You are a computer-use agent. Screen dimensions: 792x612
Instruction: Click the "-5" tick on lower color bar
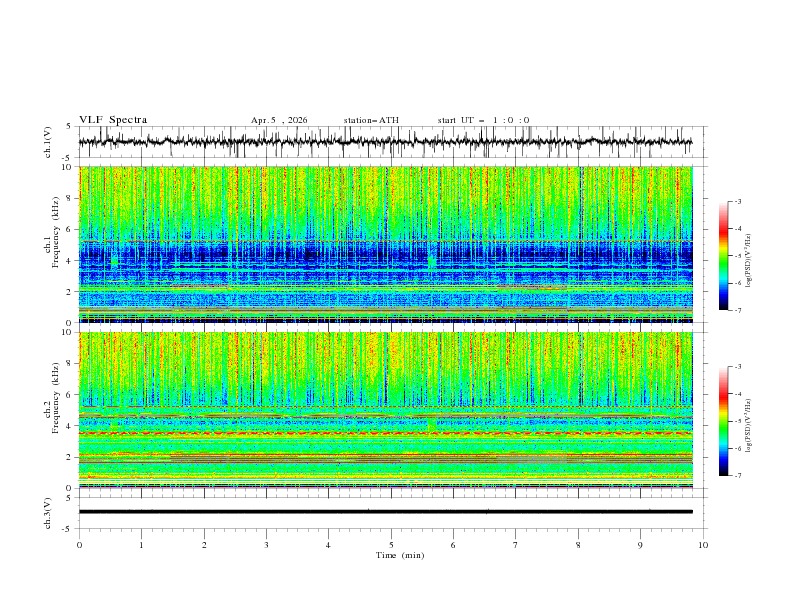tap(737, 421)
